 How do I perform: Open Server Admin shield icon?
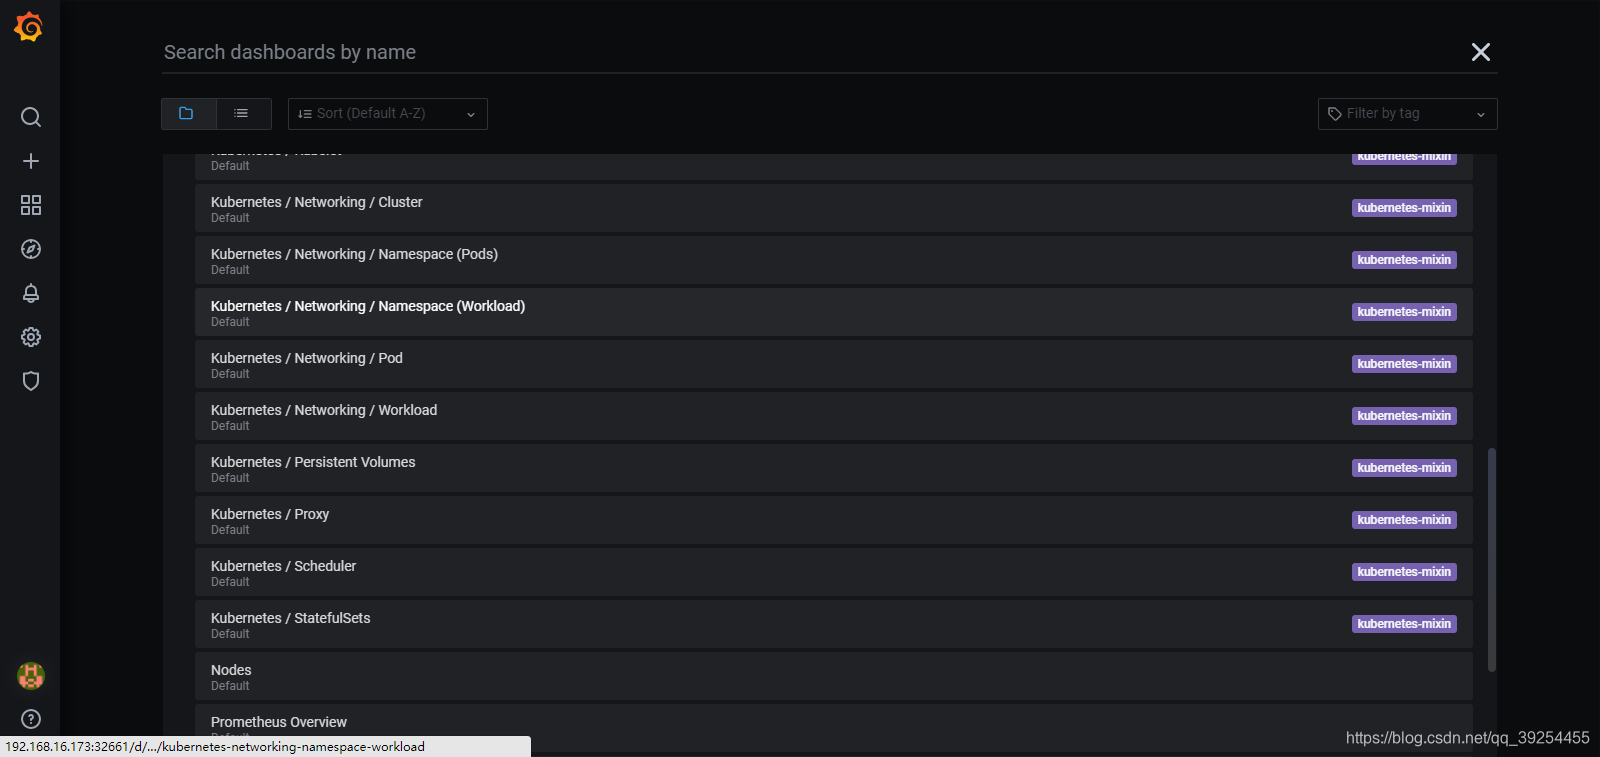tap(31, 381)
